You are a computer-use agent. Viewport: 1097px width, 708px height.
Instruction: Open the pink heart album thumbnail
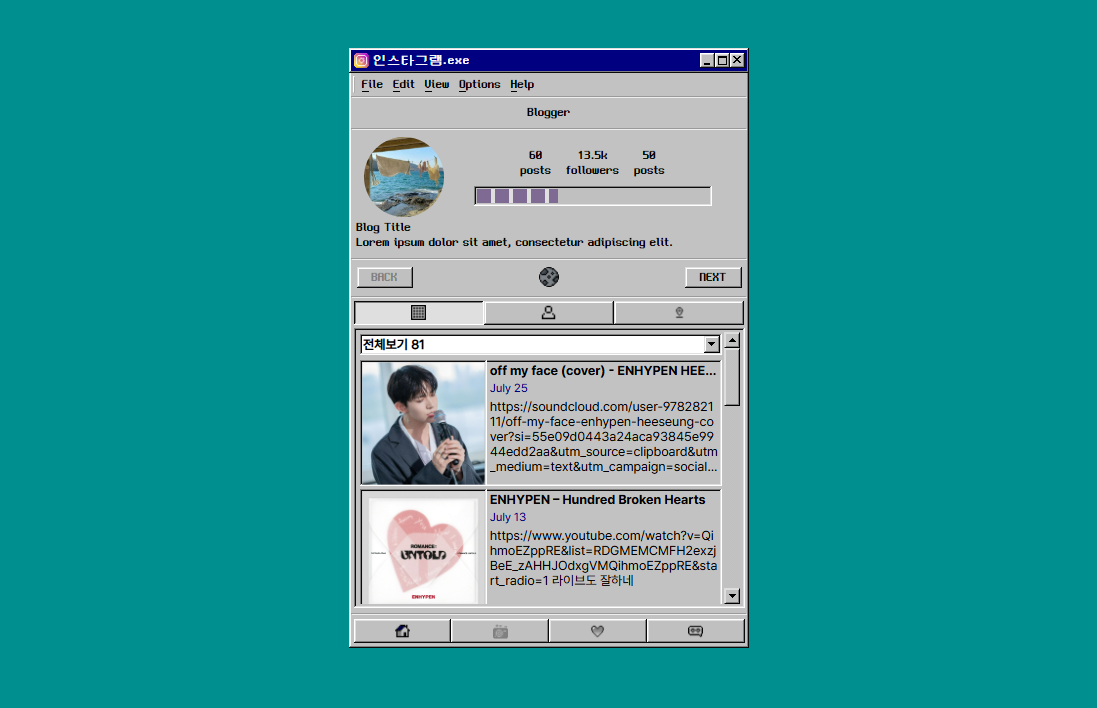tap(423, 548)
